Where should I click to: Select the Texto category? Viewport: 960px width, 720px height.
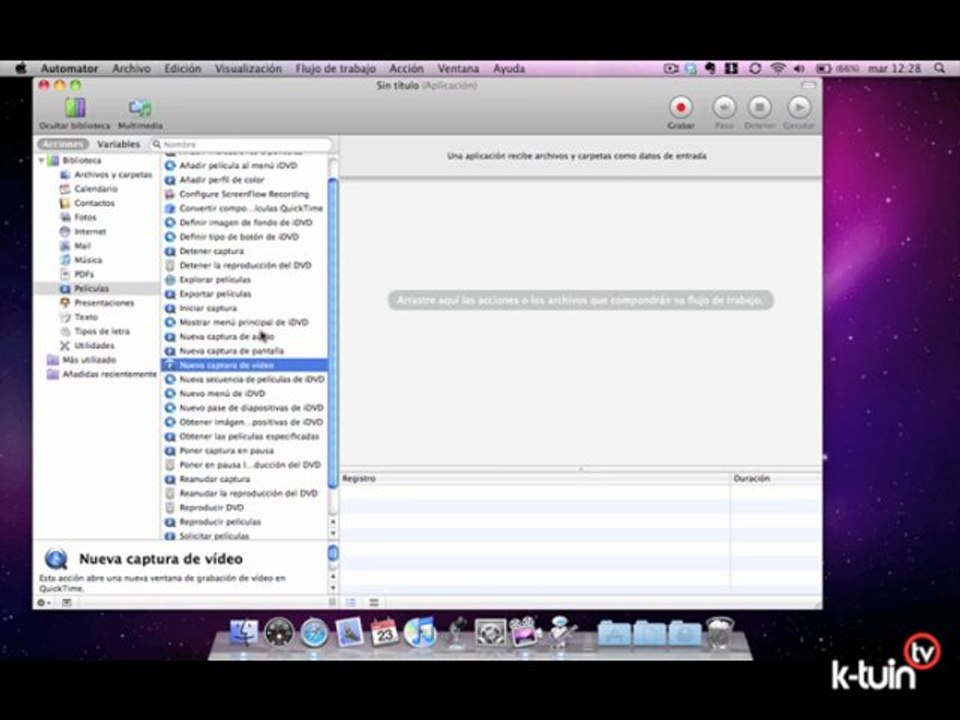(x=86, y=317)
